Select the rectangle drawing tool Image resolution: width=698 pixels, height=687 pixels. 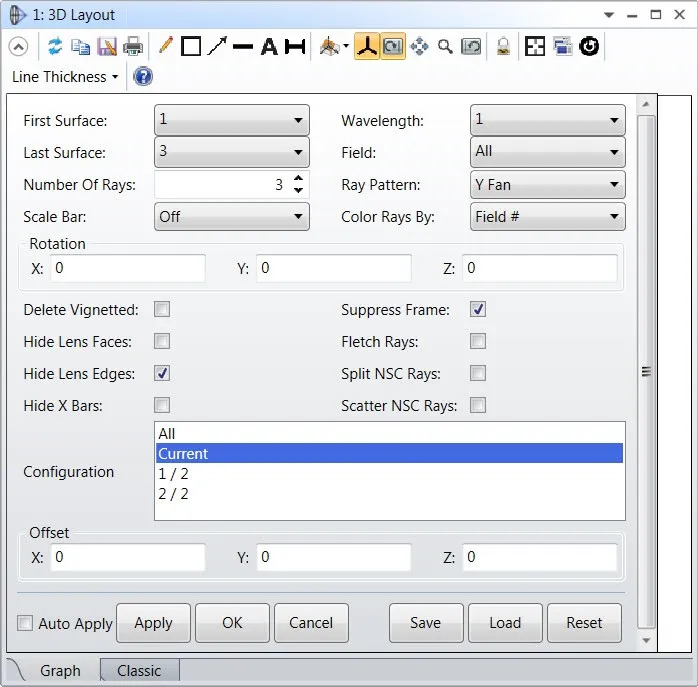[191, 46]
